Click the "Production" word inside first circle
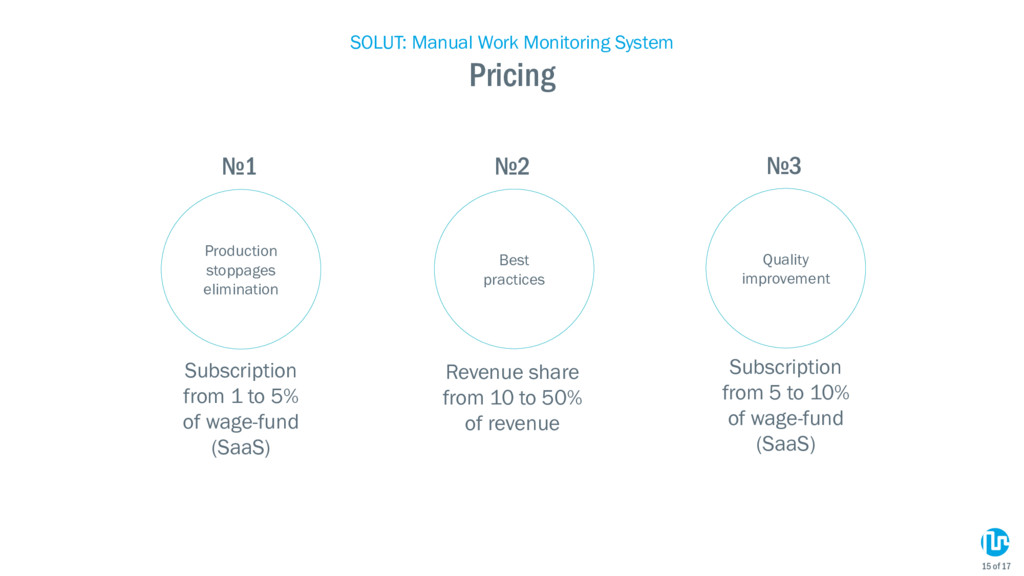Viewport: 1024px width, 576px height. [x=241, y=251]
